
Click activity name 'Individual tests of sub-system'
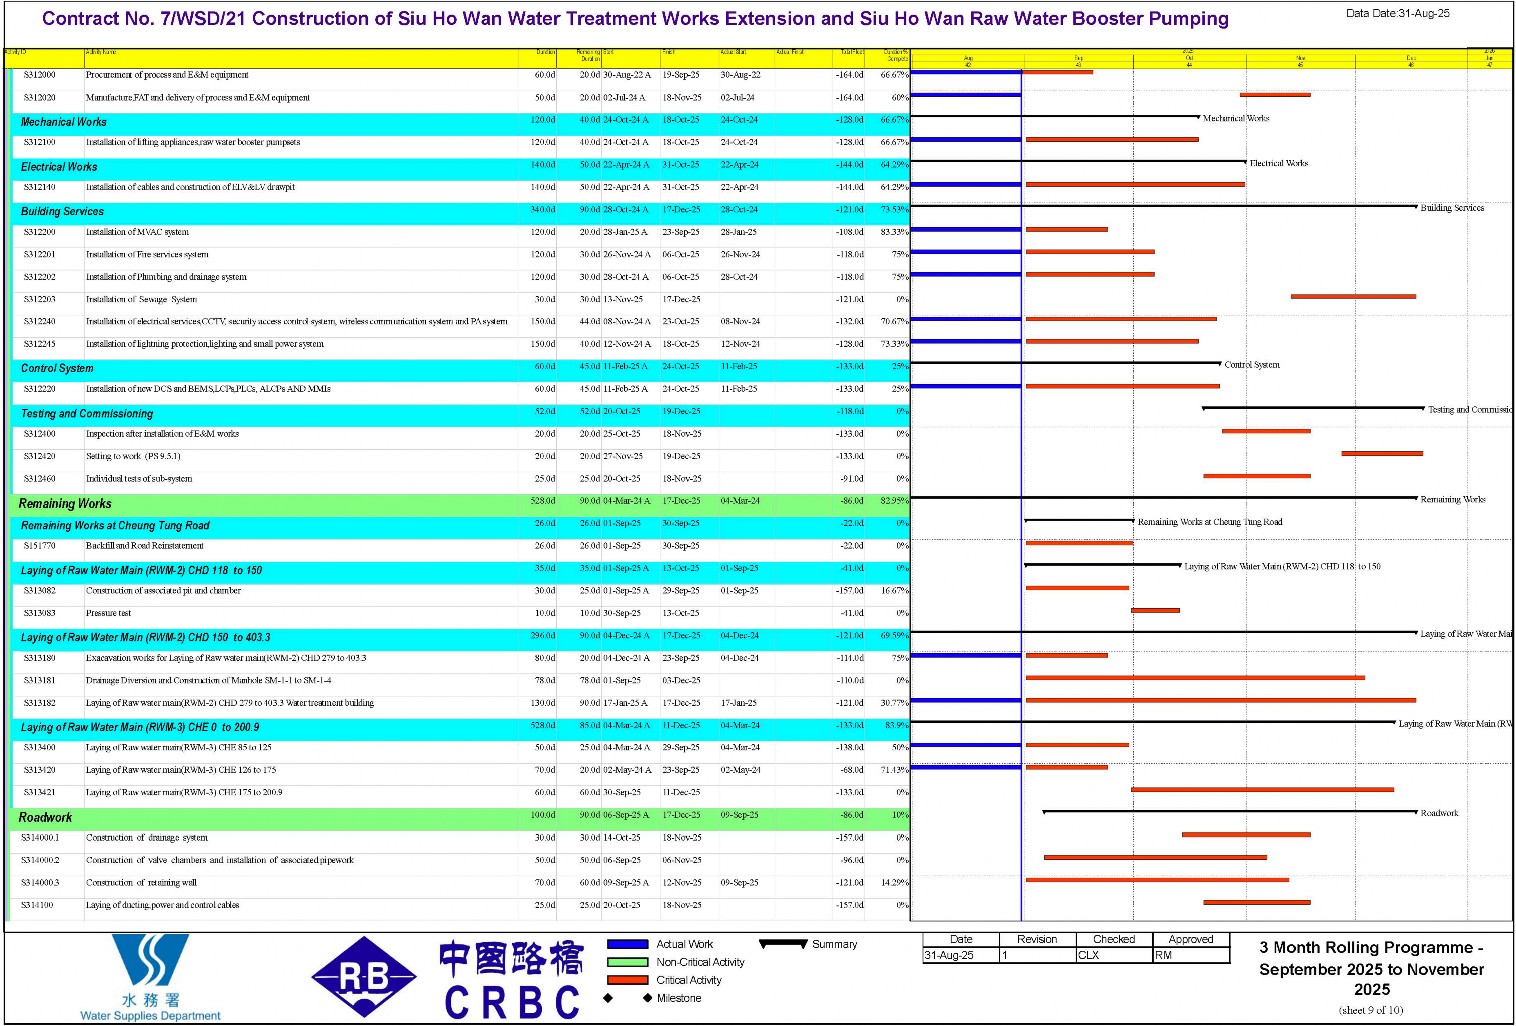[139, 479]
